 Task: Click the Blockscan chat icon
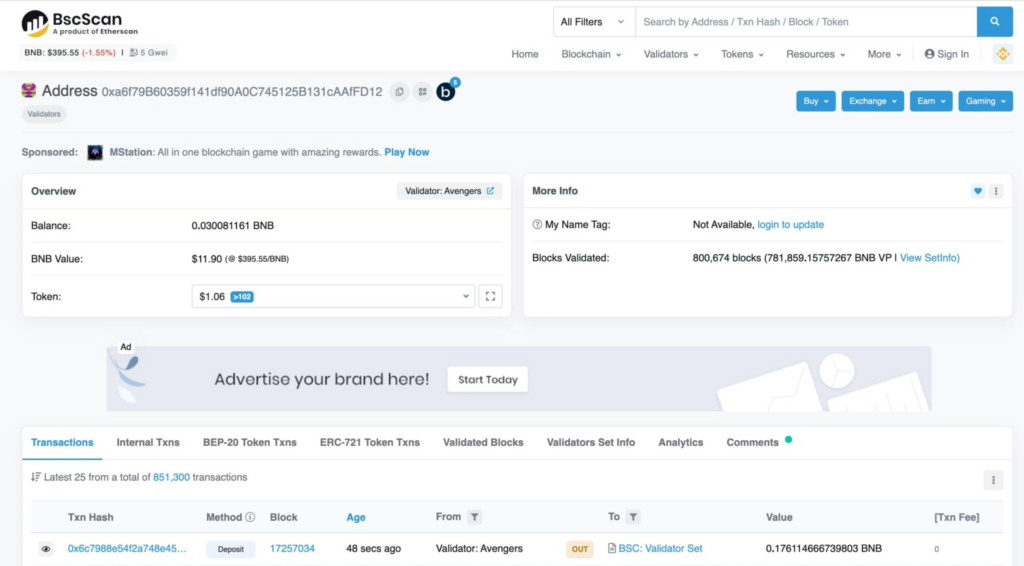[x=446, y=92]
